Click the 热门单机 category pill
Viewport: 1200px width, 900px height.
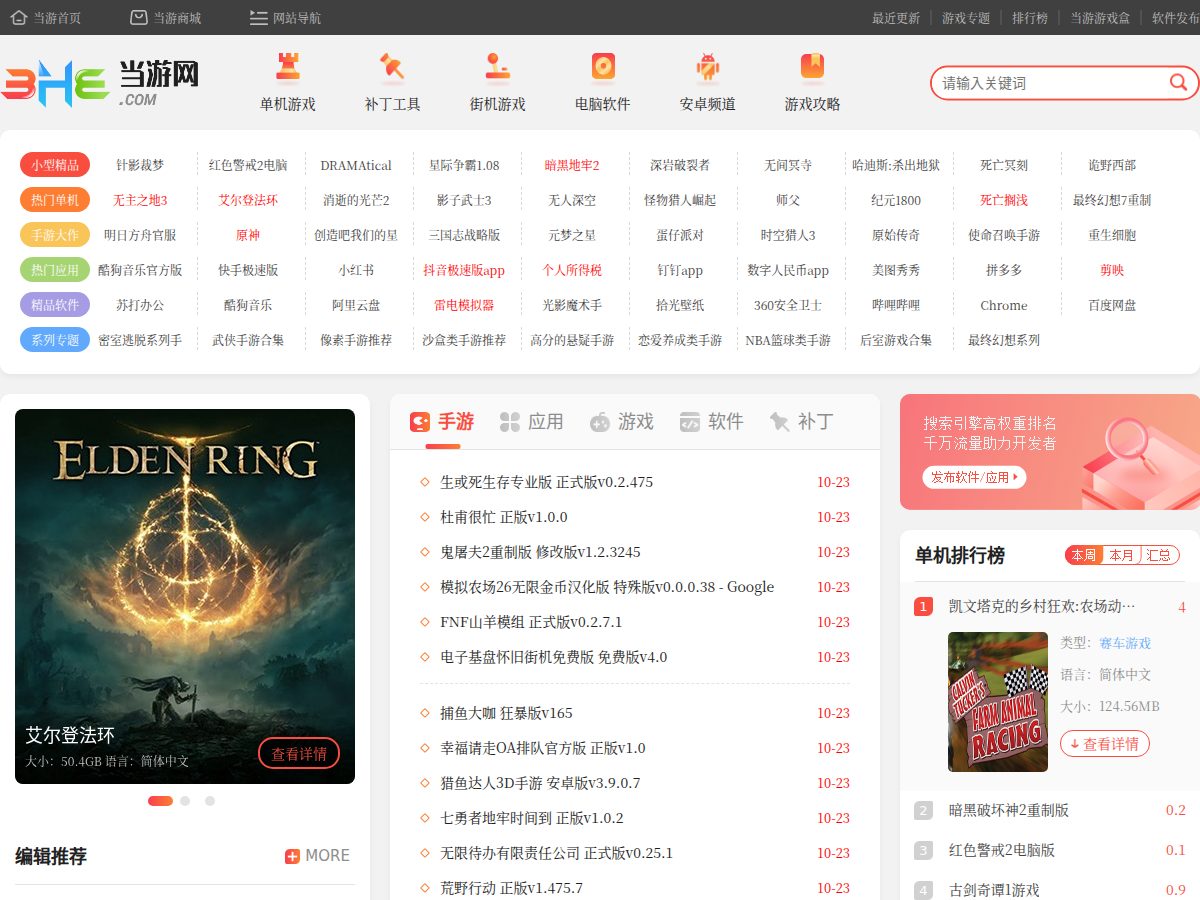[55, 200]
